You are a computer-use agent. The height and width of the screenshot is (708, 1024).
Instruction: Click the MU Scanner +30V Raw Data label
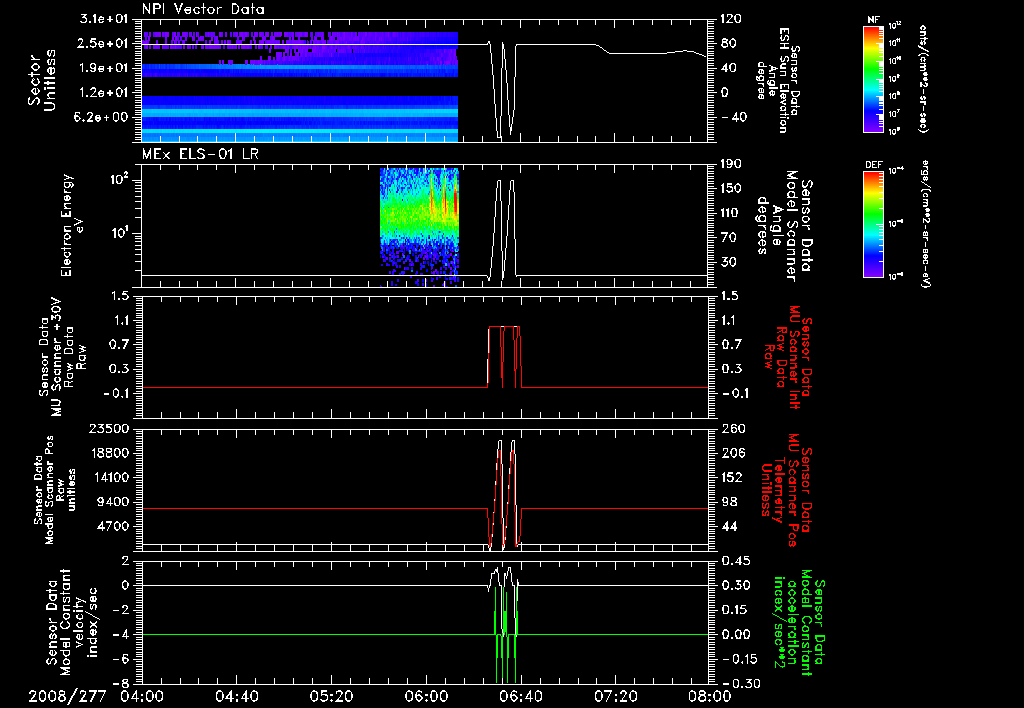62,357
